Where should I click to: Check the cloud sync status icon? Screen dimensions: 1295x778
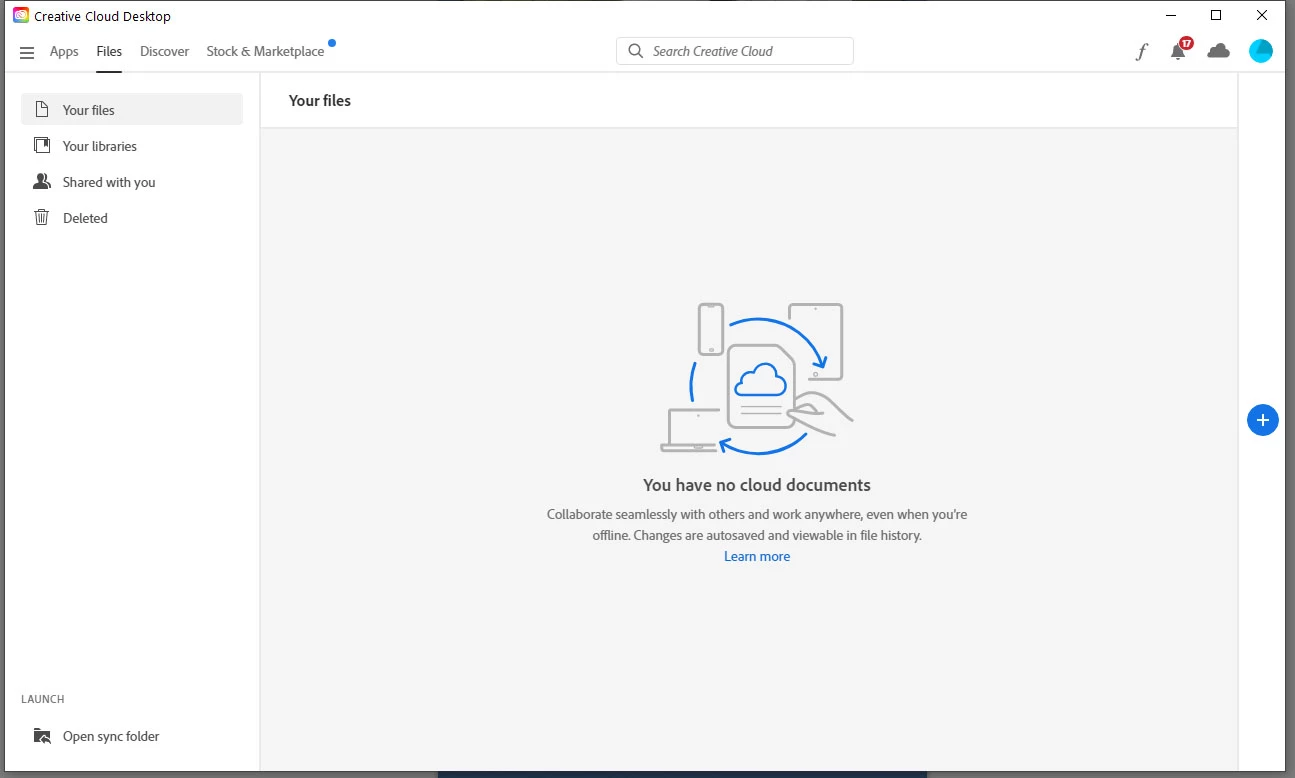(x=1218, y=51)
